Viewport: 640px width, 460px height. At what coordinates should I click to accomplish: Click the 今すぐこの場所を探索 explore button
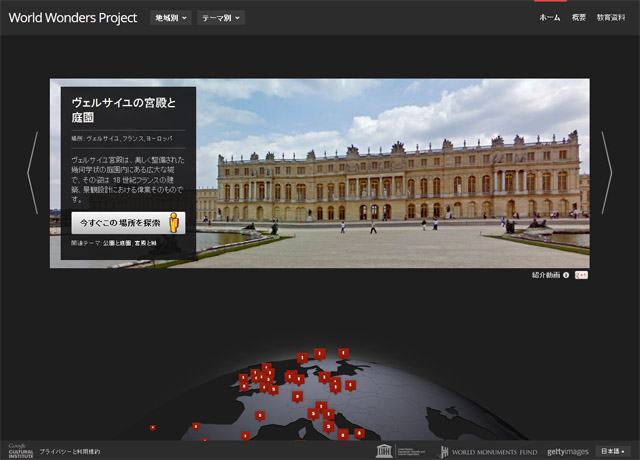pos(128,223)
